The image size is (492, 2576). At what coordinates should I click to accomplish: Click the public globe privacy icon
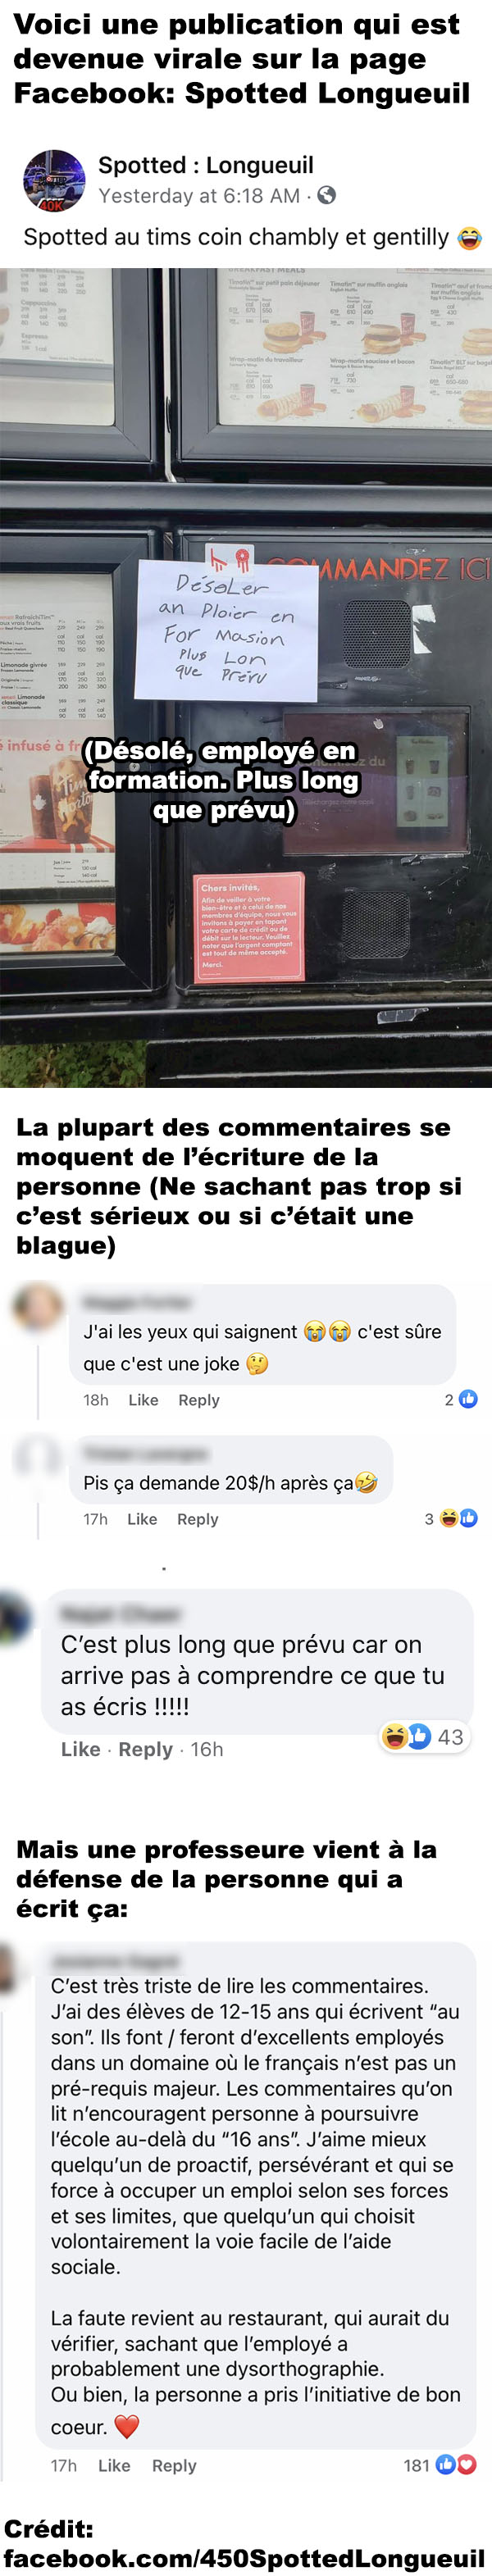click(326, 195)
